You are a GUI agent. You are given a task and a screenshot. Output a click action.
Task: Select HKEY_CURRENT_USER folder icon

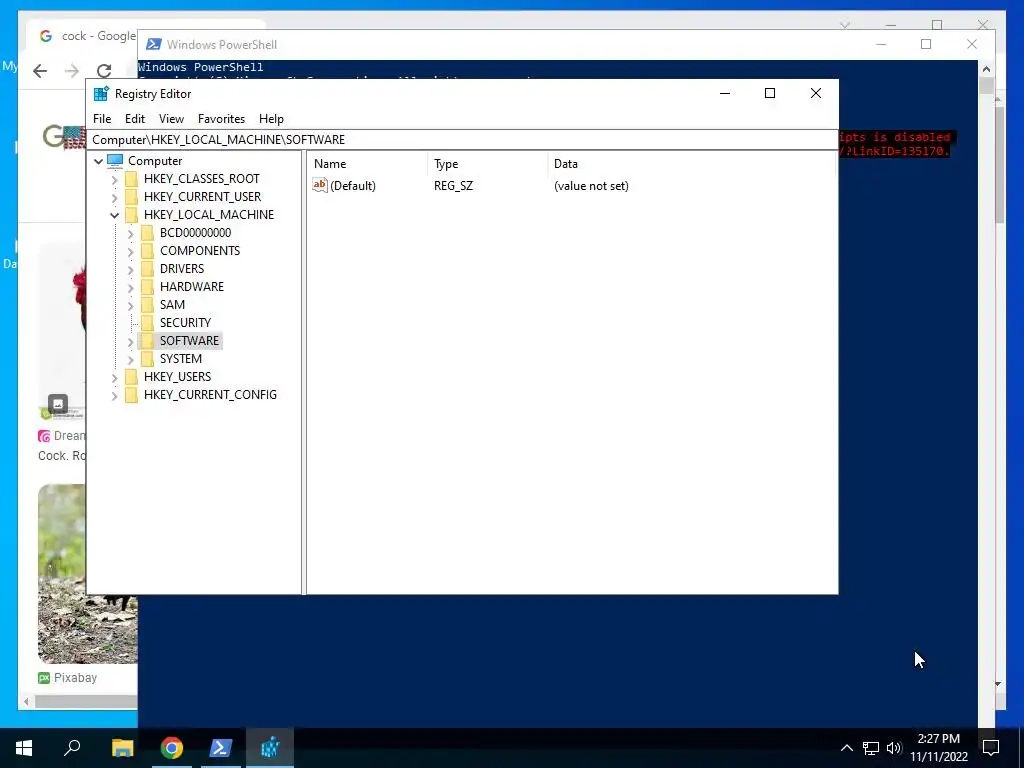131,197
